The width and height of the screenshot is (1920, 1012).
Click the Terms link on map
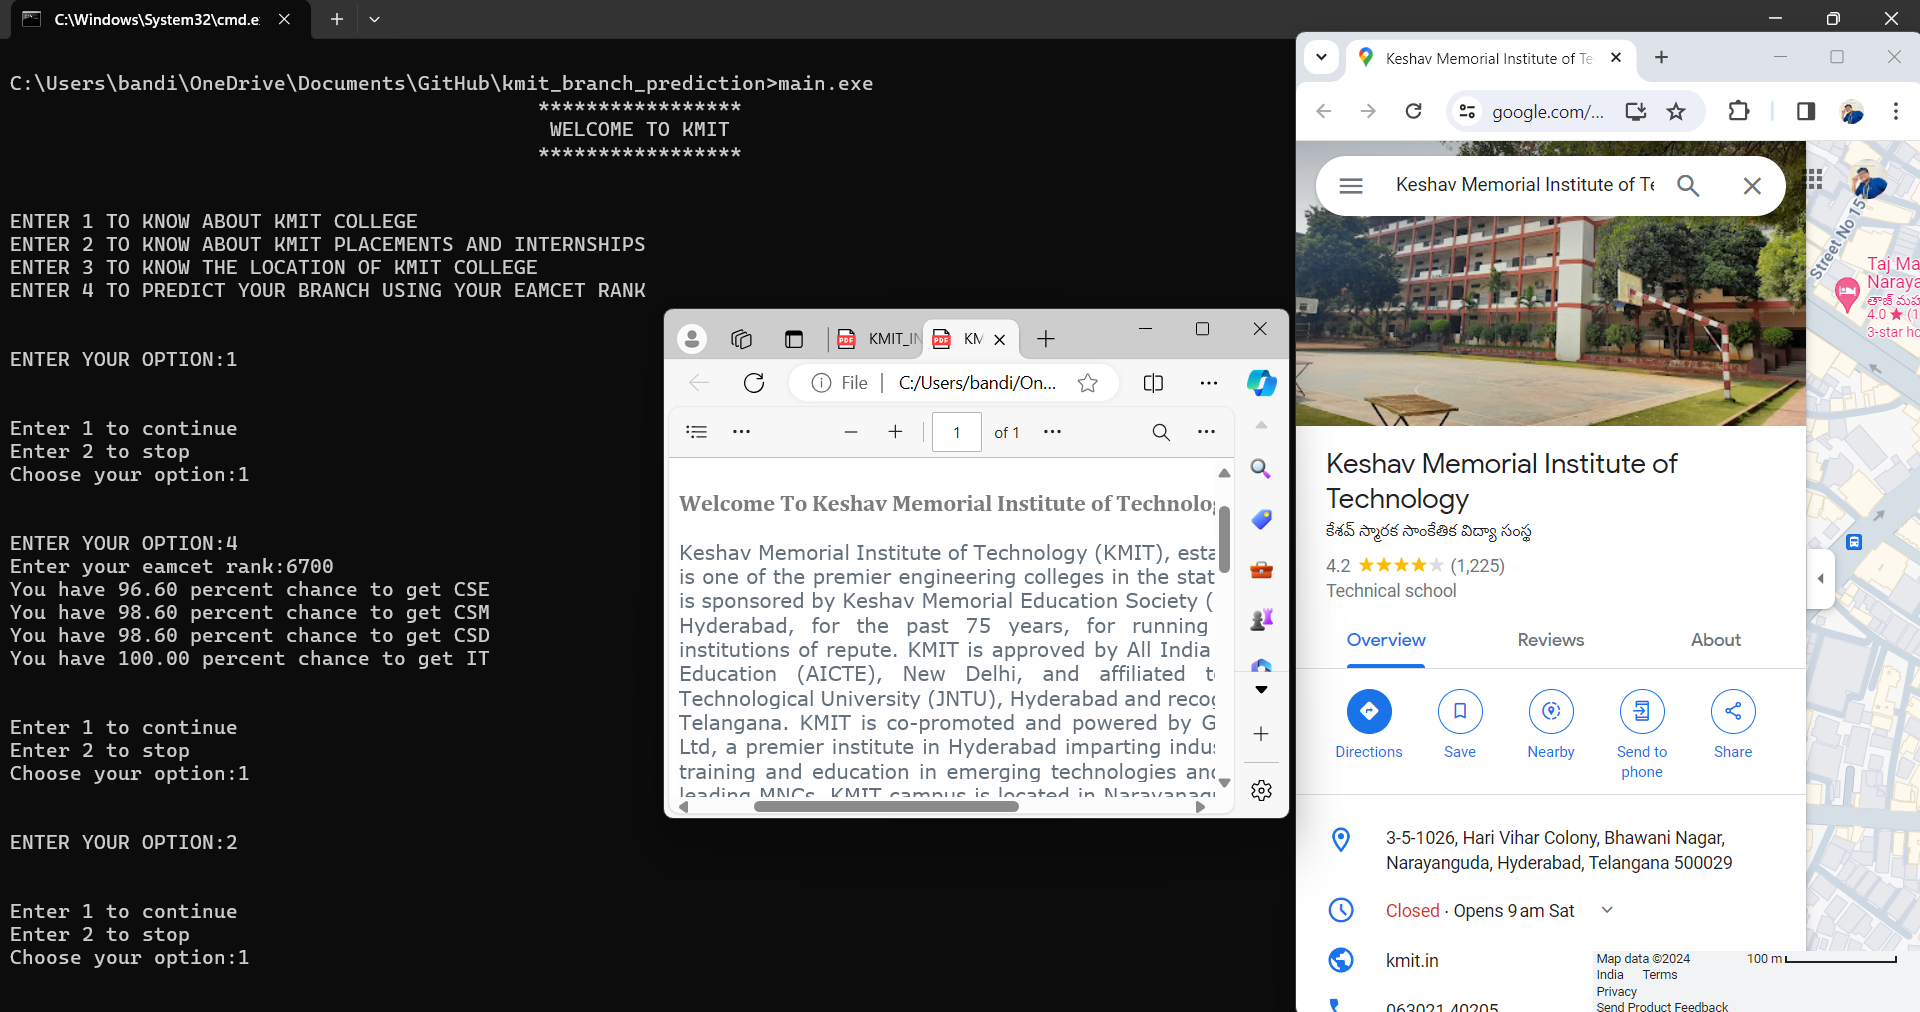1660,975
